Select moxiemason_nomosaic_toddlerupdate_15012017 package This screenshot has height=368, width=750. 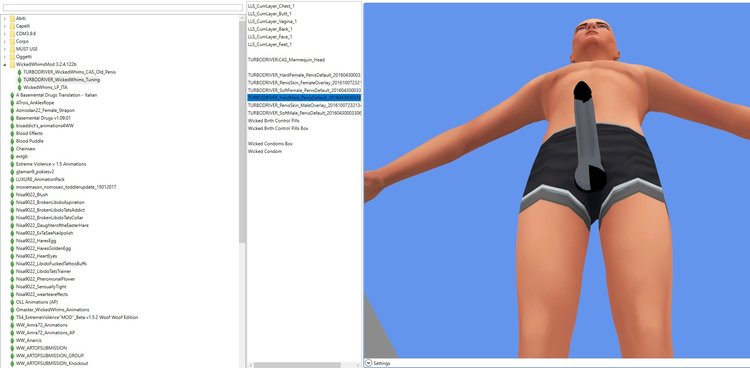tap(66, 187)
